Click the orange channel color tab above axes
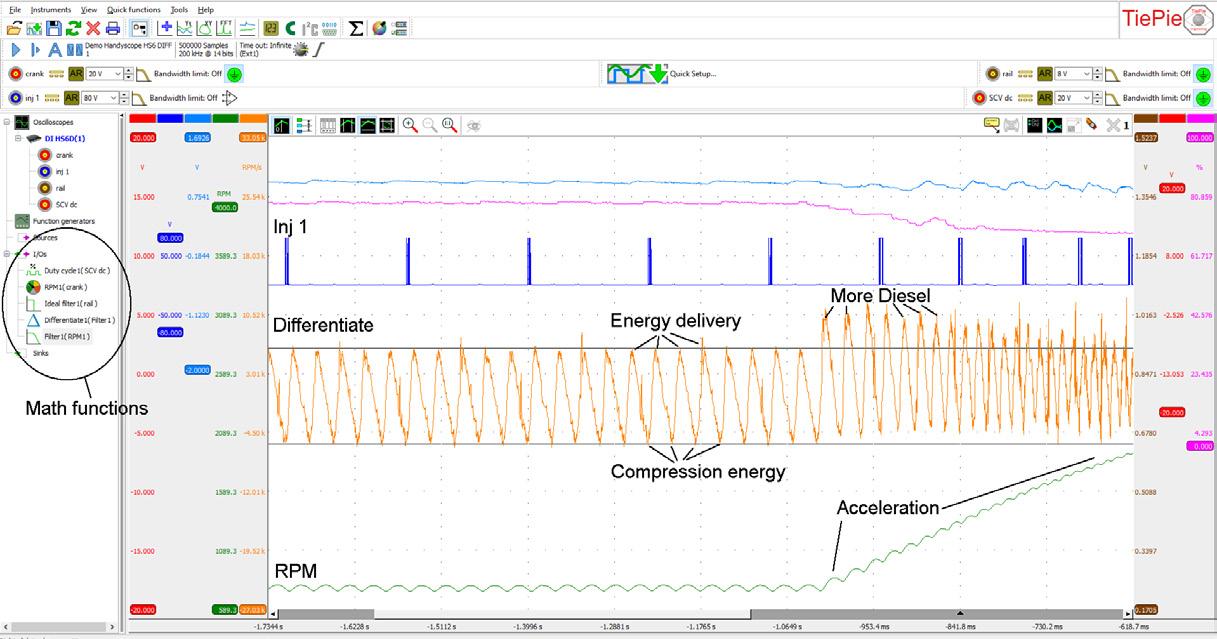Screen dimensions: 1217x639 (x=254, y=119)
